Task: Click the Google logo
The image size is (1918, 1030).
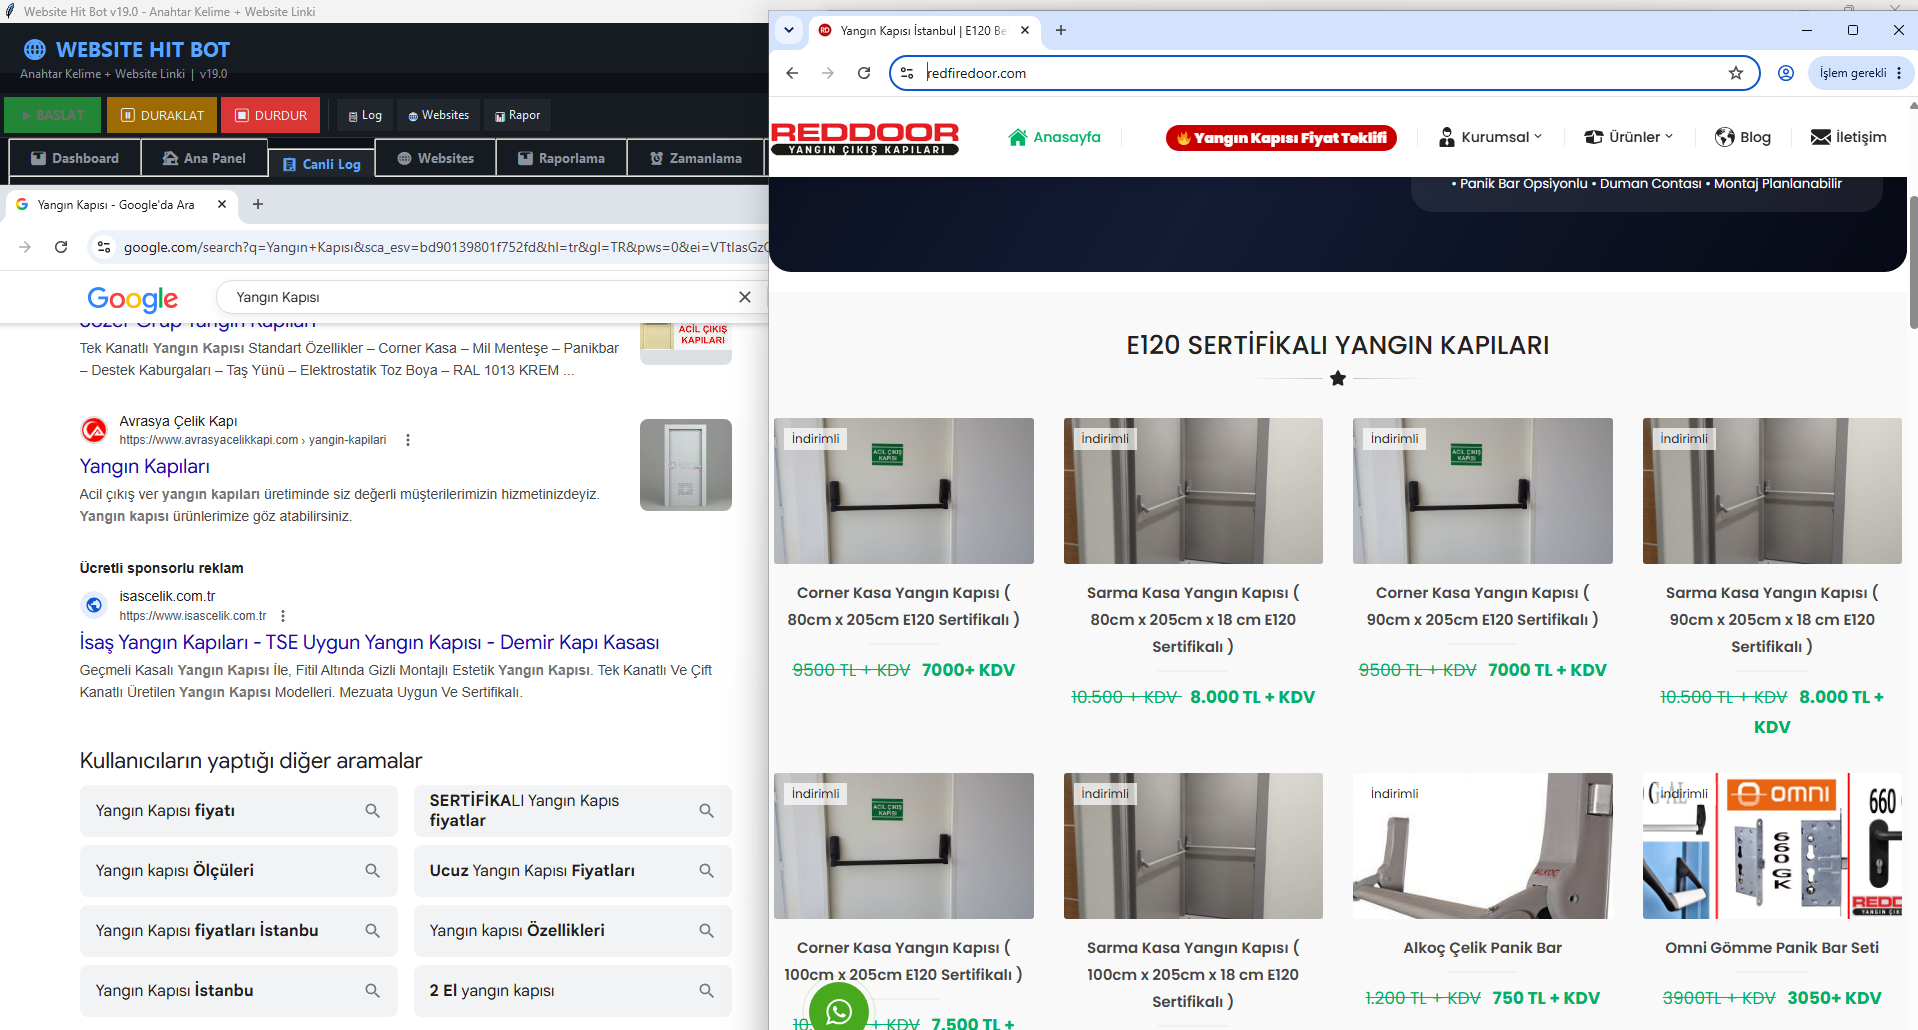Action: click(133, 298)
